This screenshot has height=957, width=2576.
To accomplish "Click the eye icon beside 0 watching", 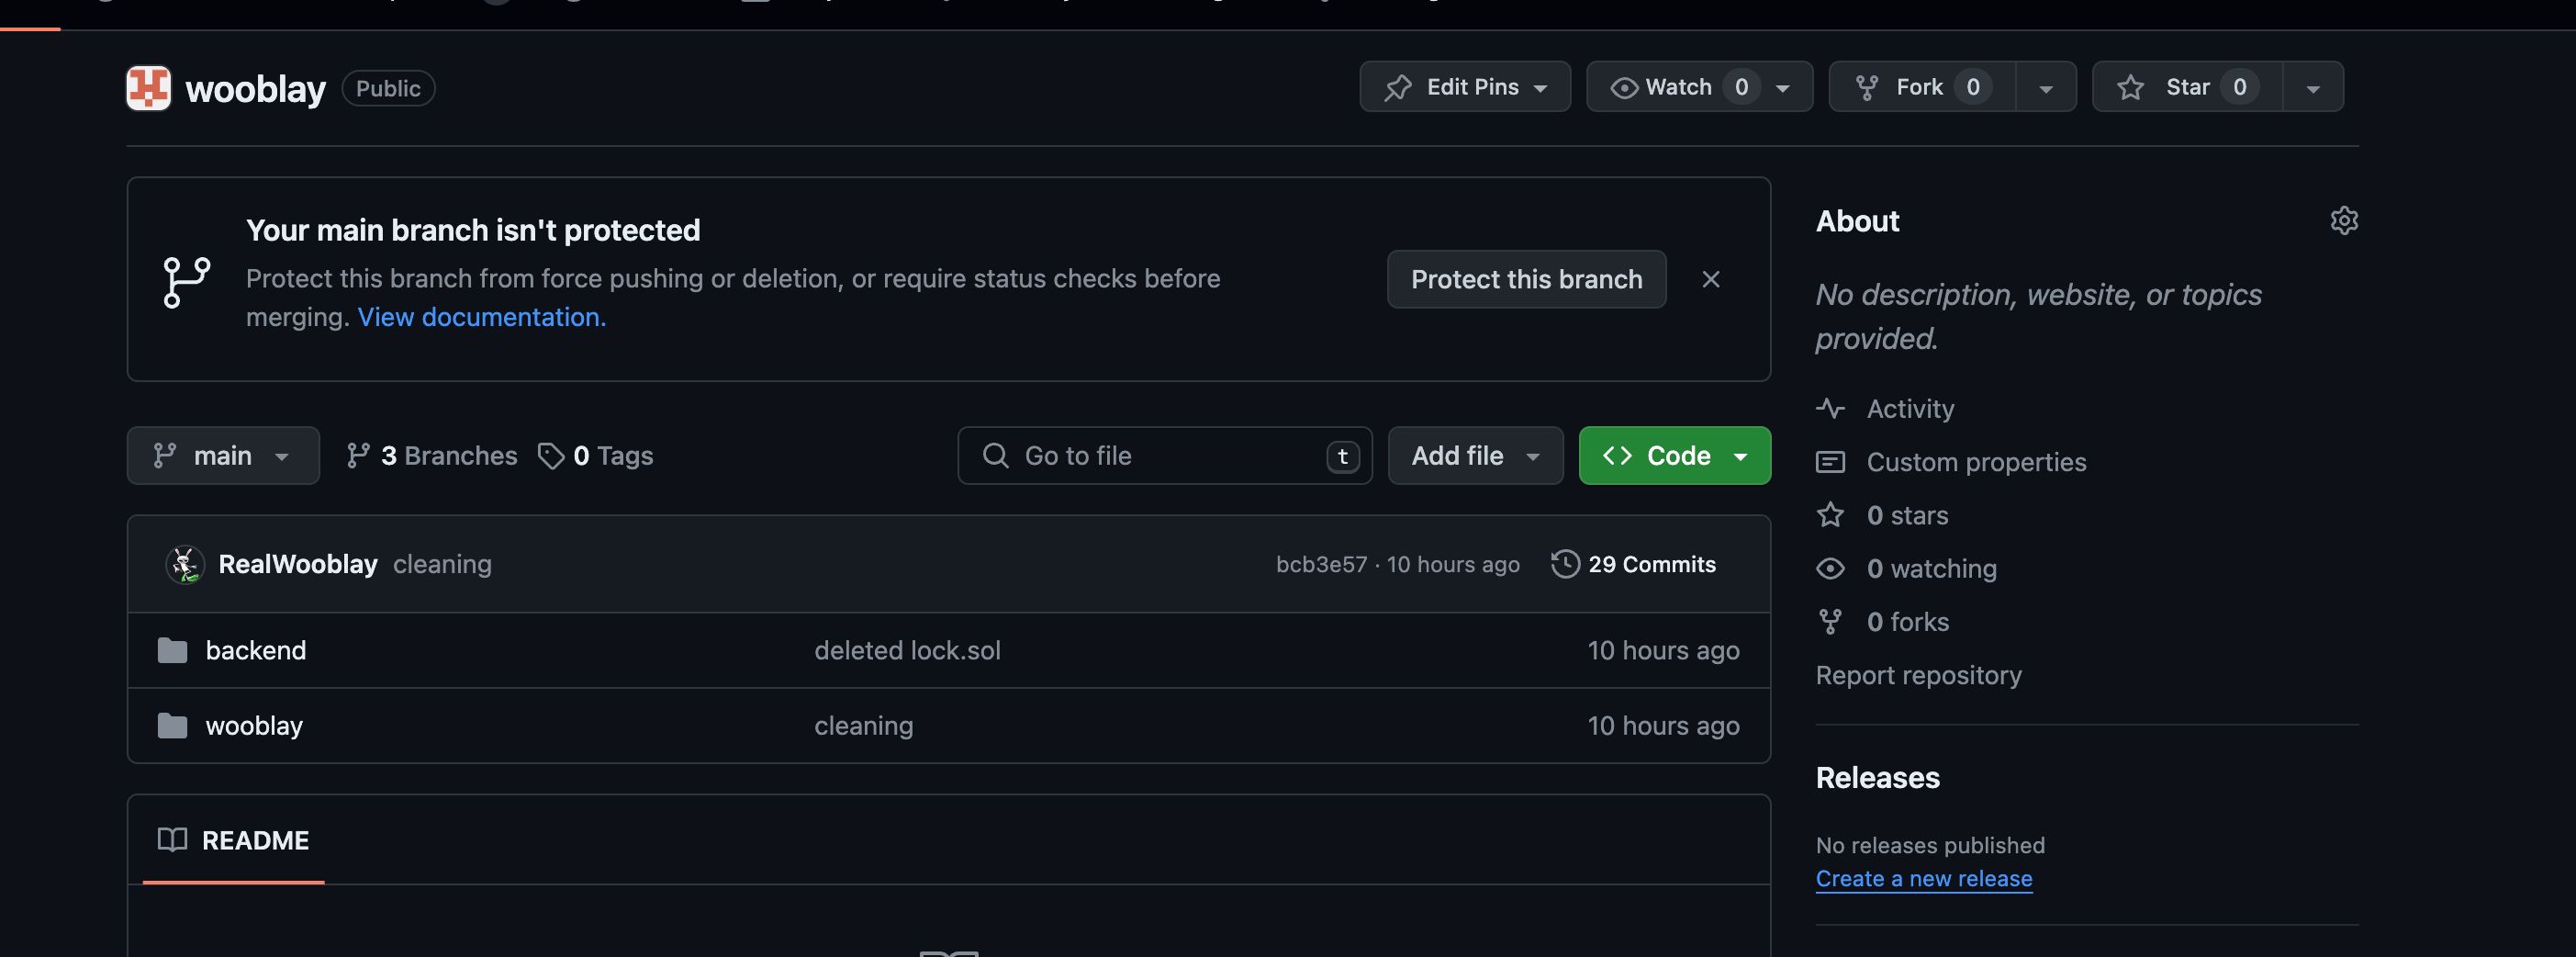I will [1830, 568].
